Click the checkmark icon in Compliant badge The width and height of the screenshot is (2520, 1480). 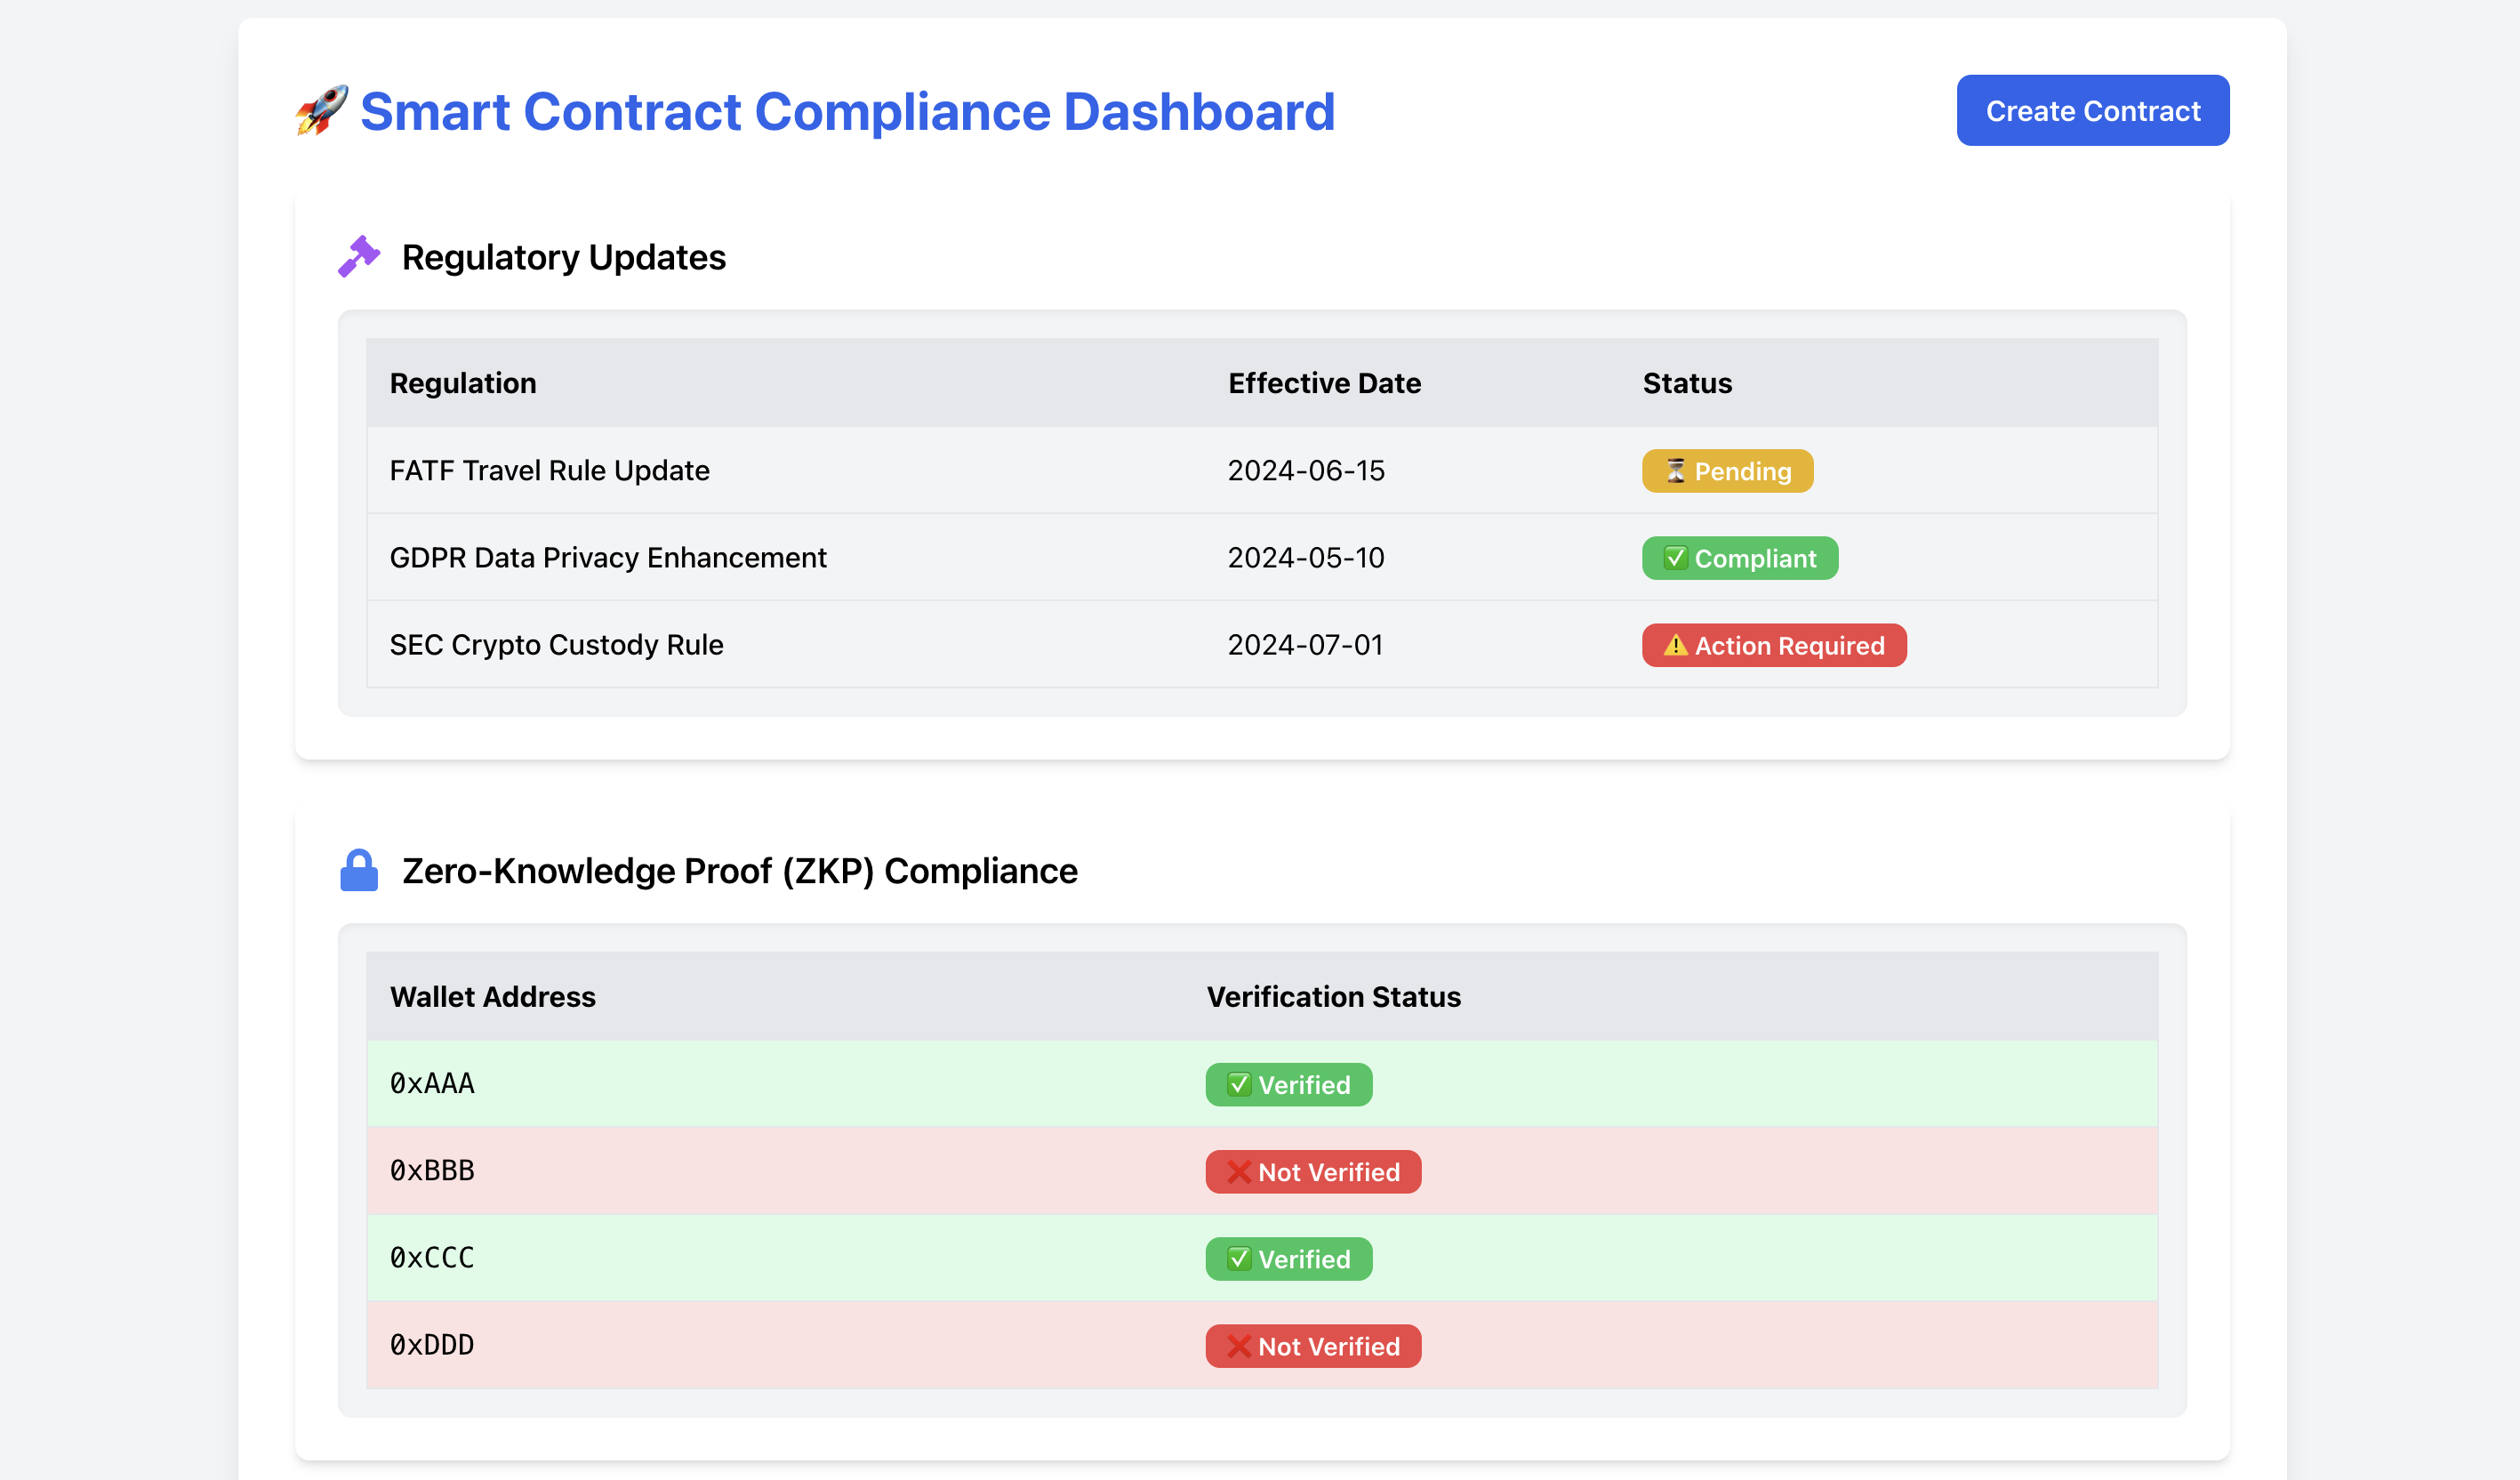click(1675, 558)
